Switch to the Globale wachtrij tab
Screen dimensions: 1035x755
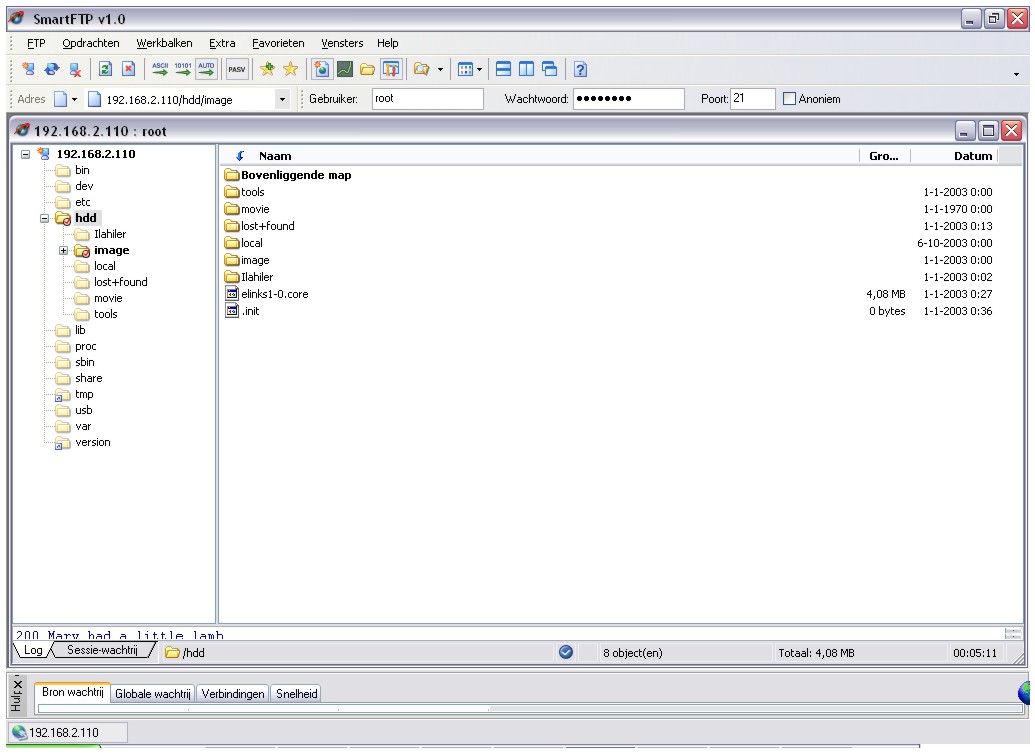click(x=152, y=694)
